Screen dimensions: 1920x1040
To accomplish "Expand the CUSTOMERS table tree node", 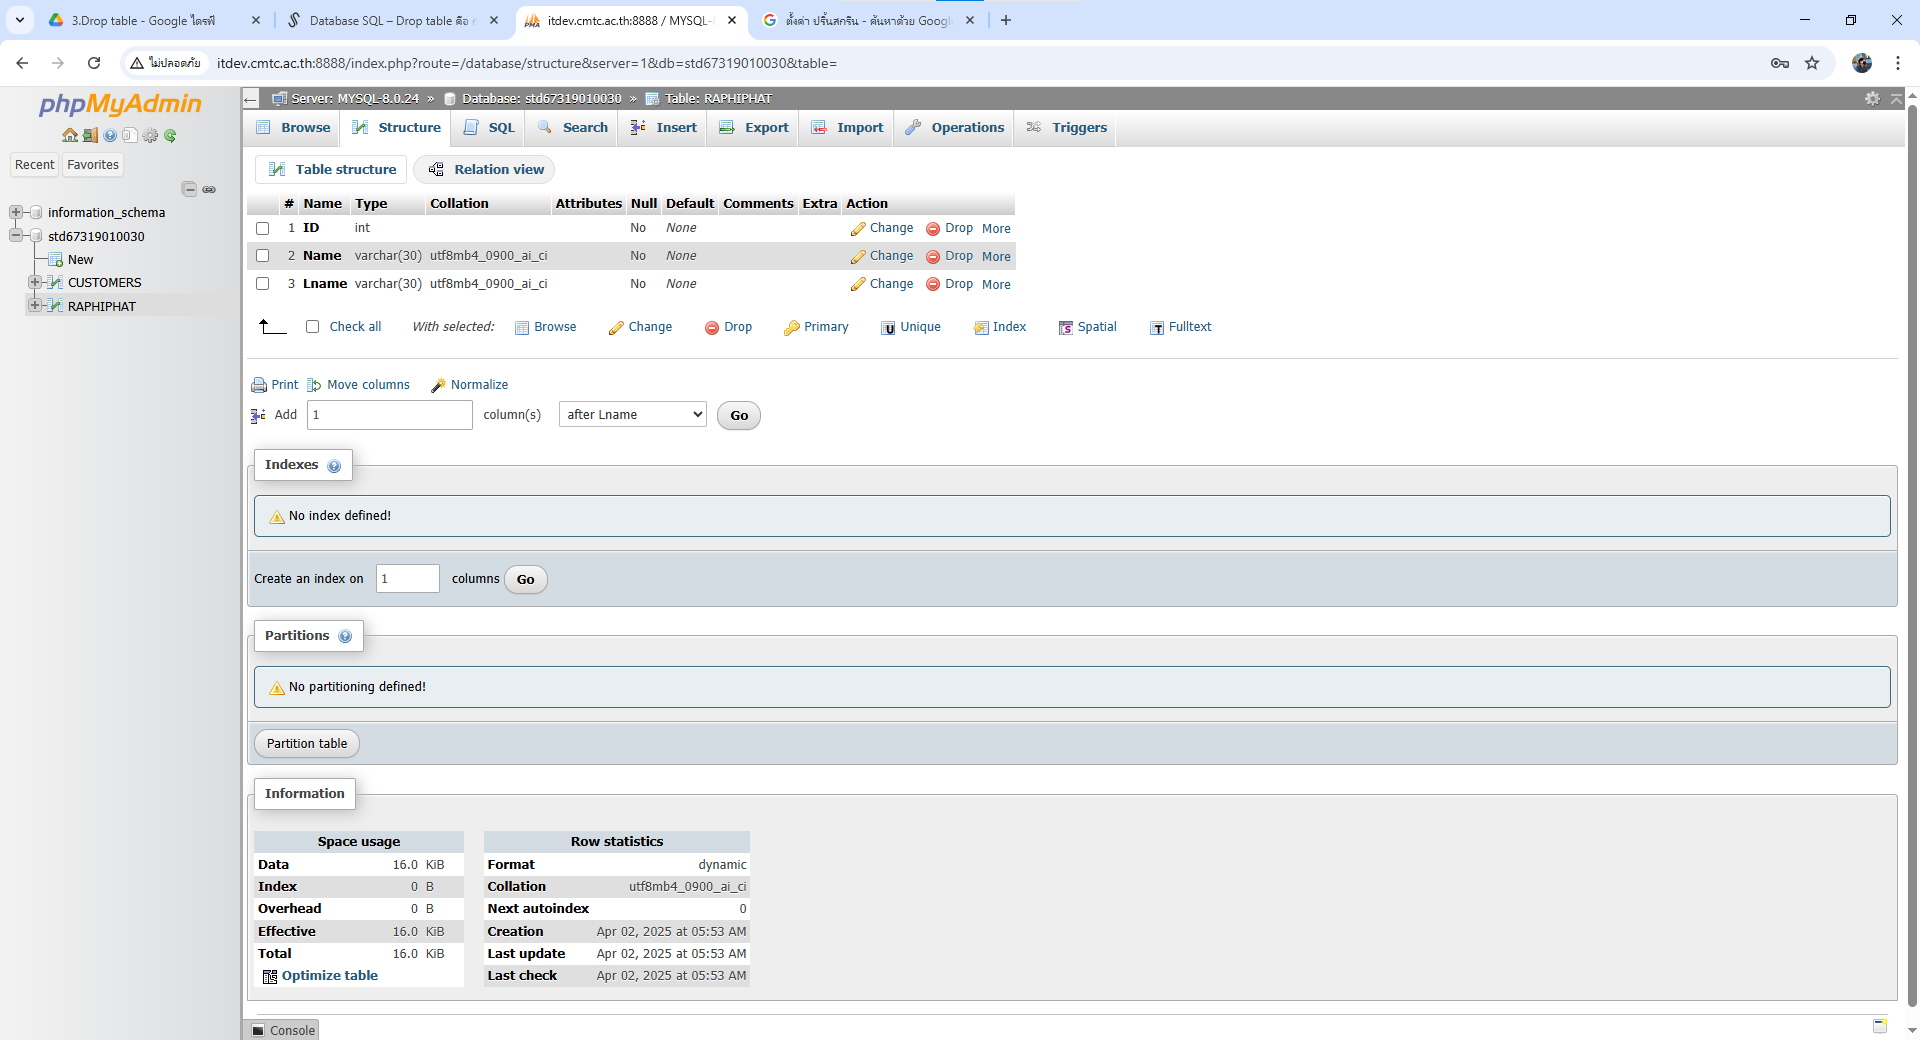I will pyautogui.click(x=35, y=282).
